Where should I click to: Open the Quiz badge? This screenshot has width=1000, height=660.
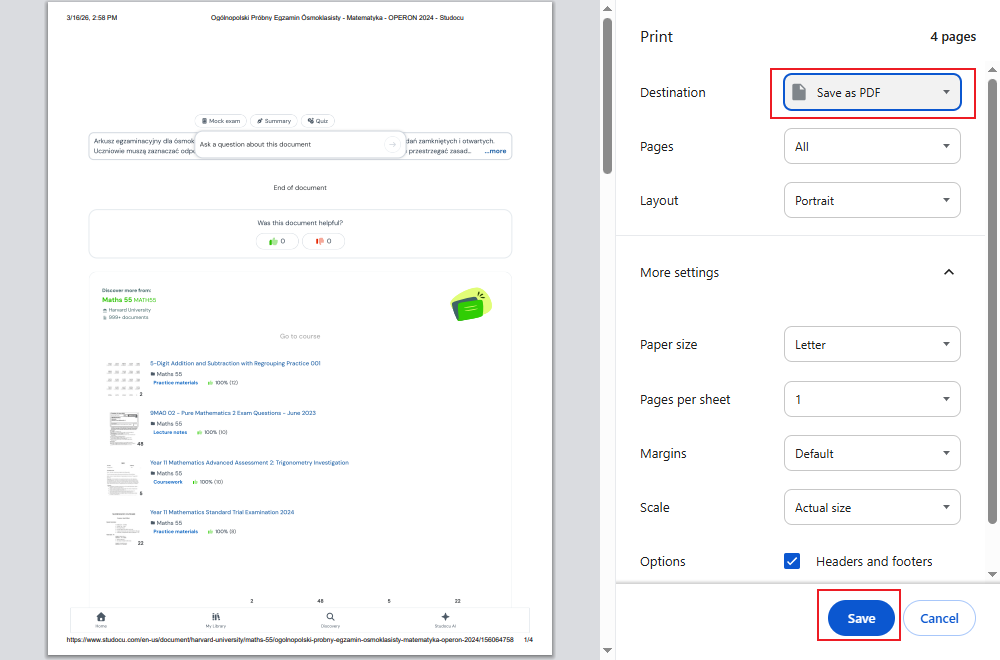tap(317, 121)
